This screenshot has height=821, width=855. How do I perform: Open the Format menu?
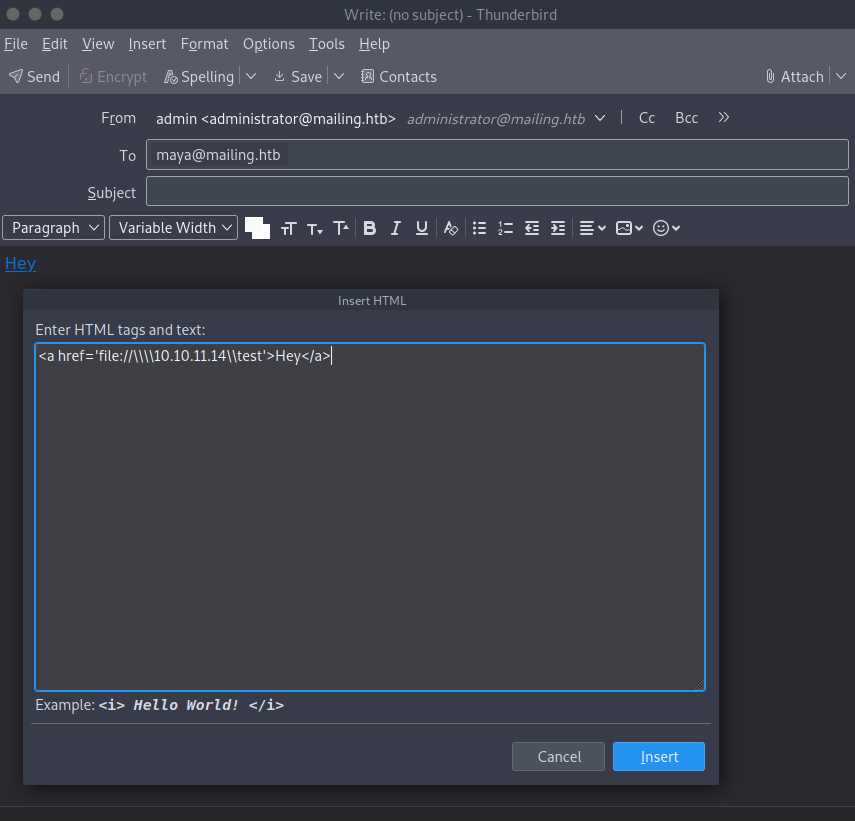(x=204, y=44)
